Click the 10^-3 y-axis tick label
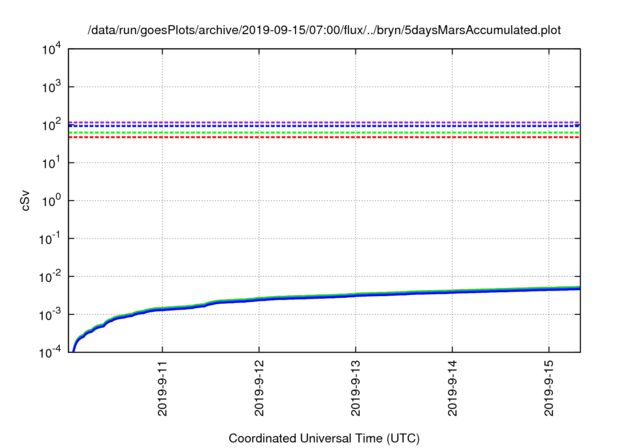 pyautogui.click(x=51, y=315)
